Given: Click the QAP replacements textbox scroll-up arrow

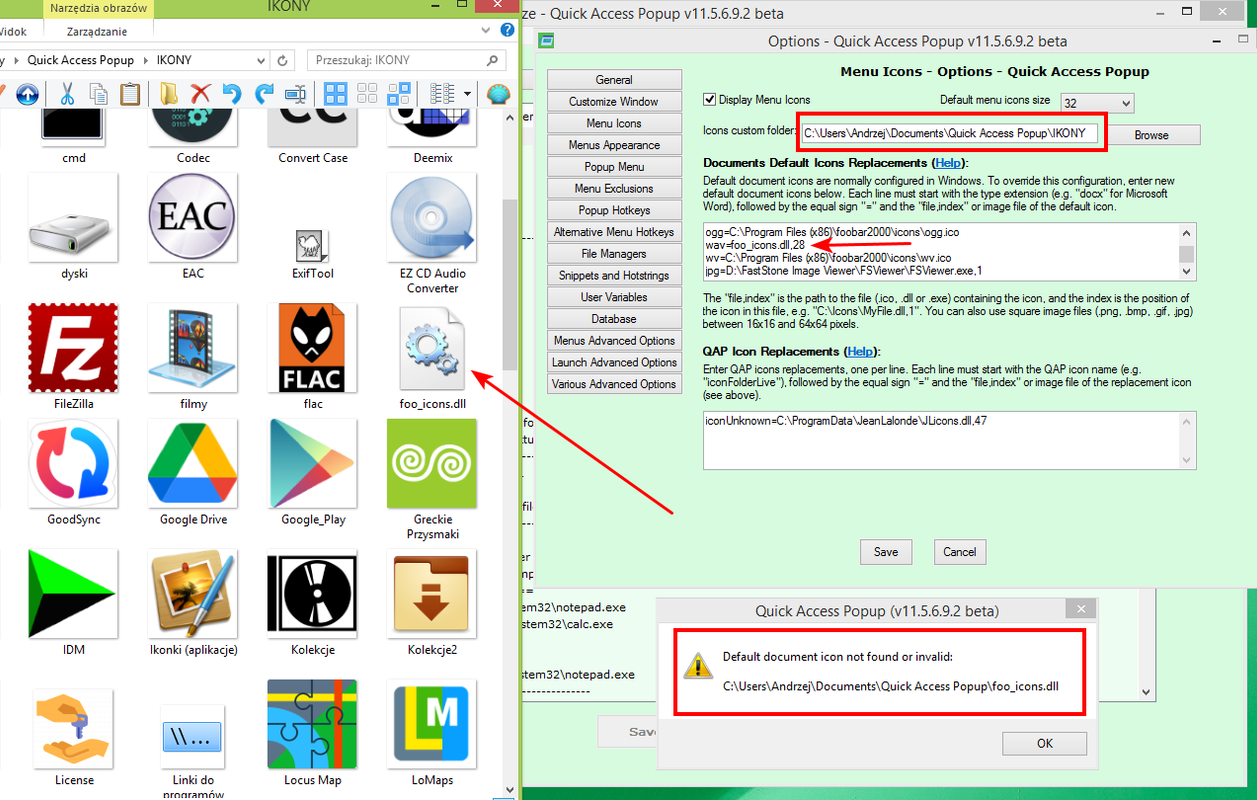Looking at the screenshot, I should coord(1187,421).
